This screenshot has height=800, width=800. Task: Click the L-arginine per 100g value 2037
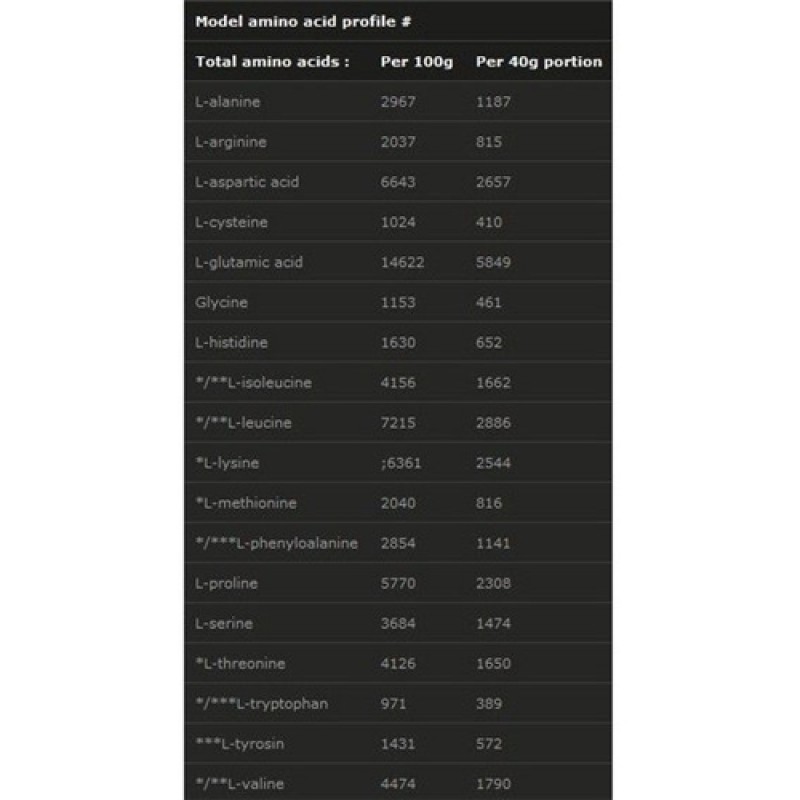(x=398, y=142)
